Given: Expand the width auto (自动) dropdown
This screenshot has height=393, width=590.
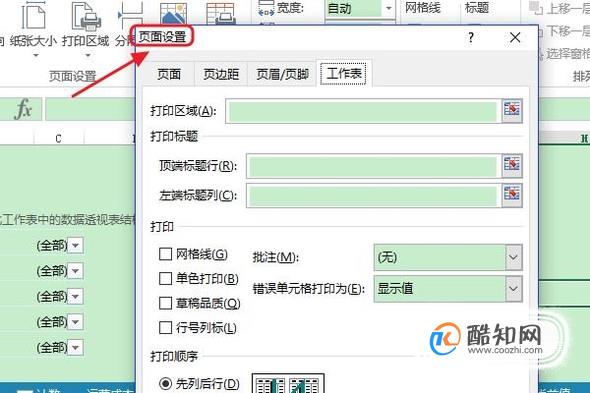Looking at the screenshot, I should pos(389,8).
